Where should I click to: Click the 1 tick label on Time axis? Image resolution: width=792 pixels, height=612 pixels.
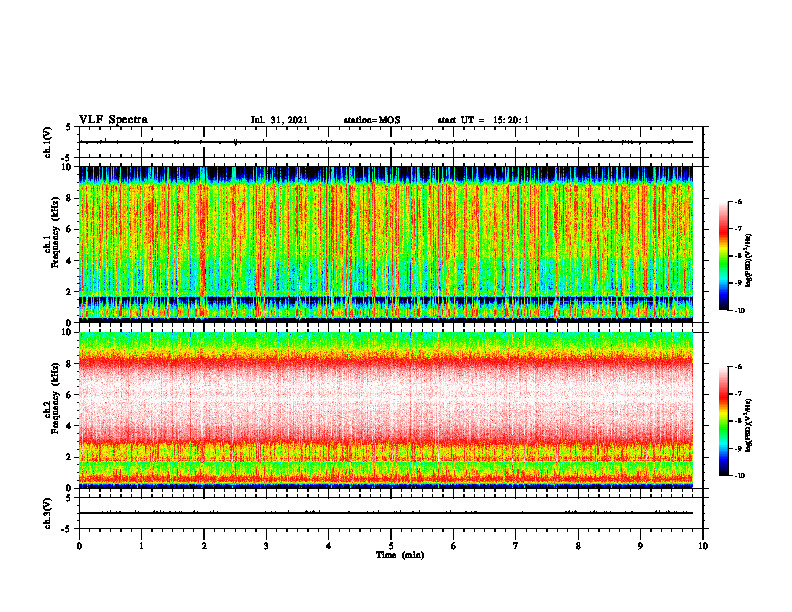[141, 546]
